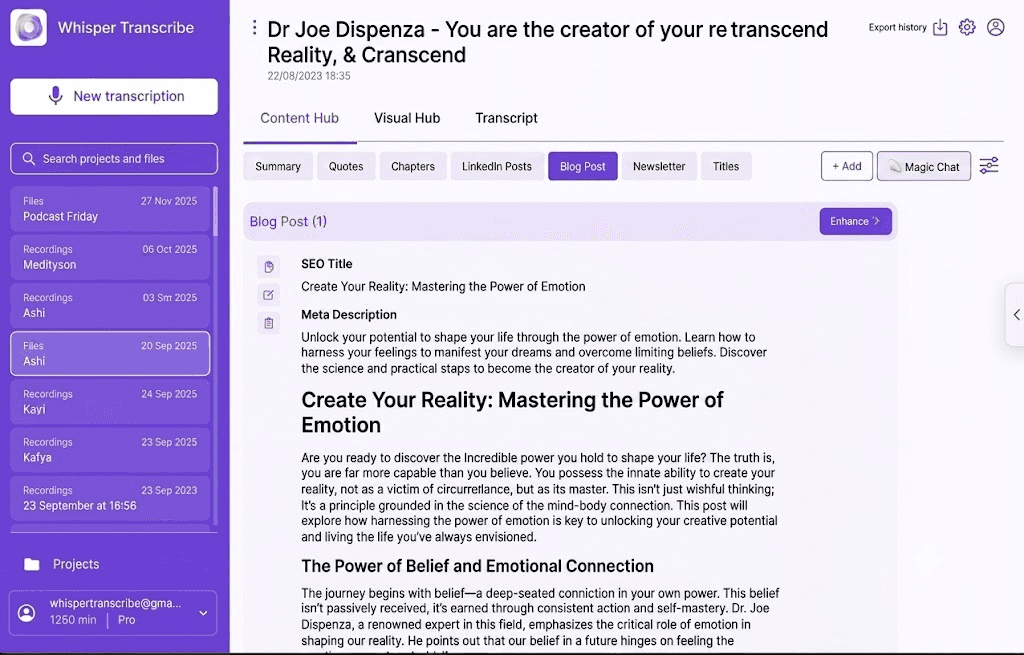This screenshot has height=655, width=1024.
Task: Open Magic Chat
Action: pyautogui.click(x=923, y=166)
